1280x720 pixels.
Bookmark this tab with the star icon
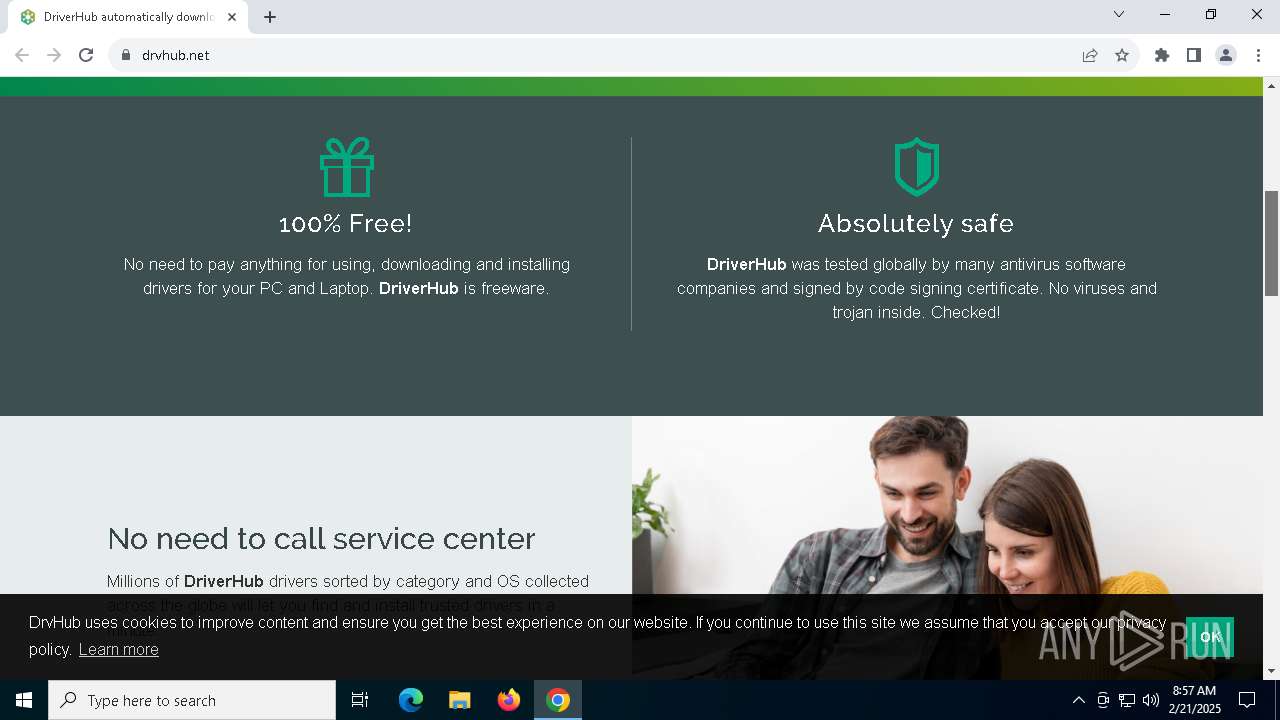coord(1122,55)
